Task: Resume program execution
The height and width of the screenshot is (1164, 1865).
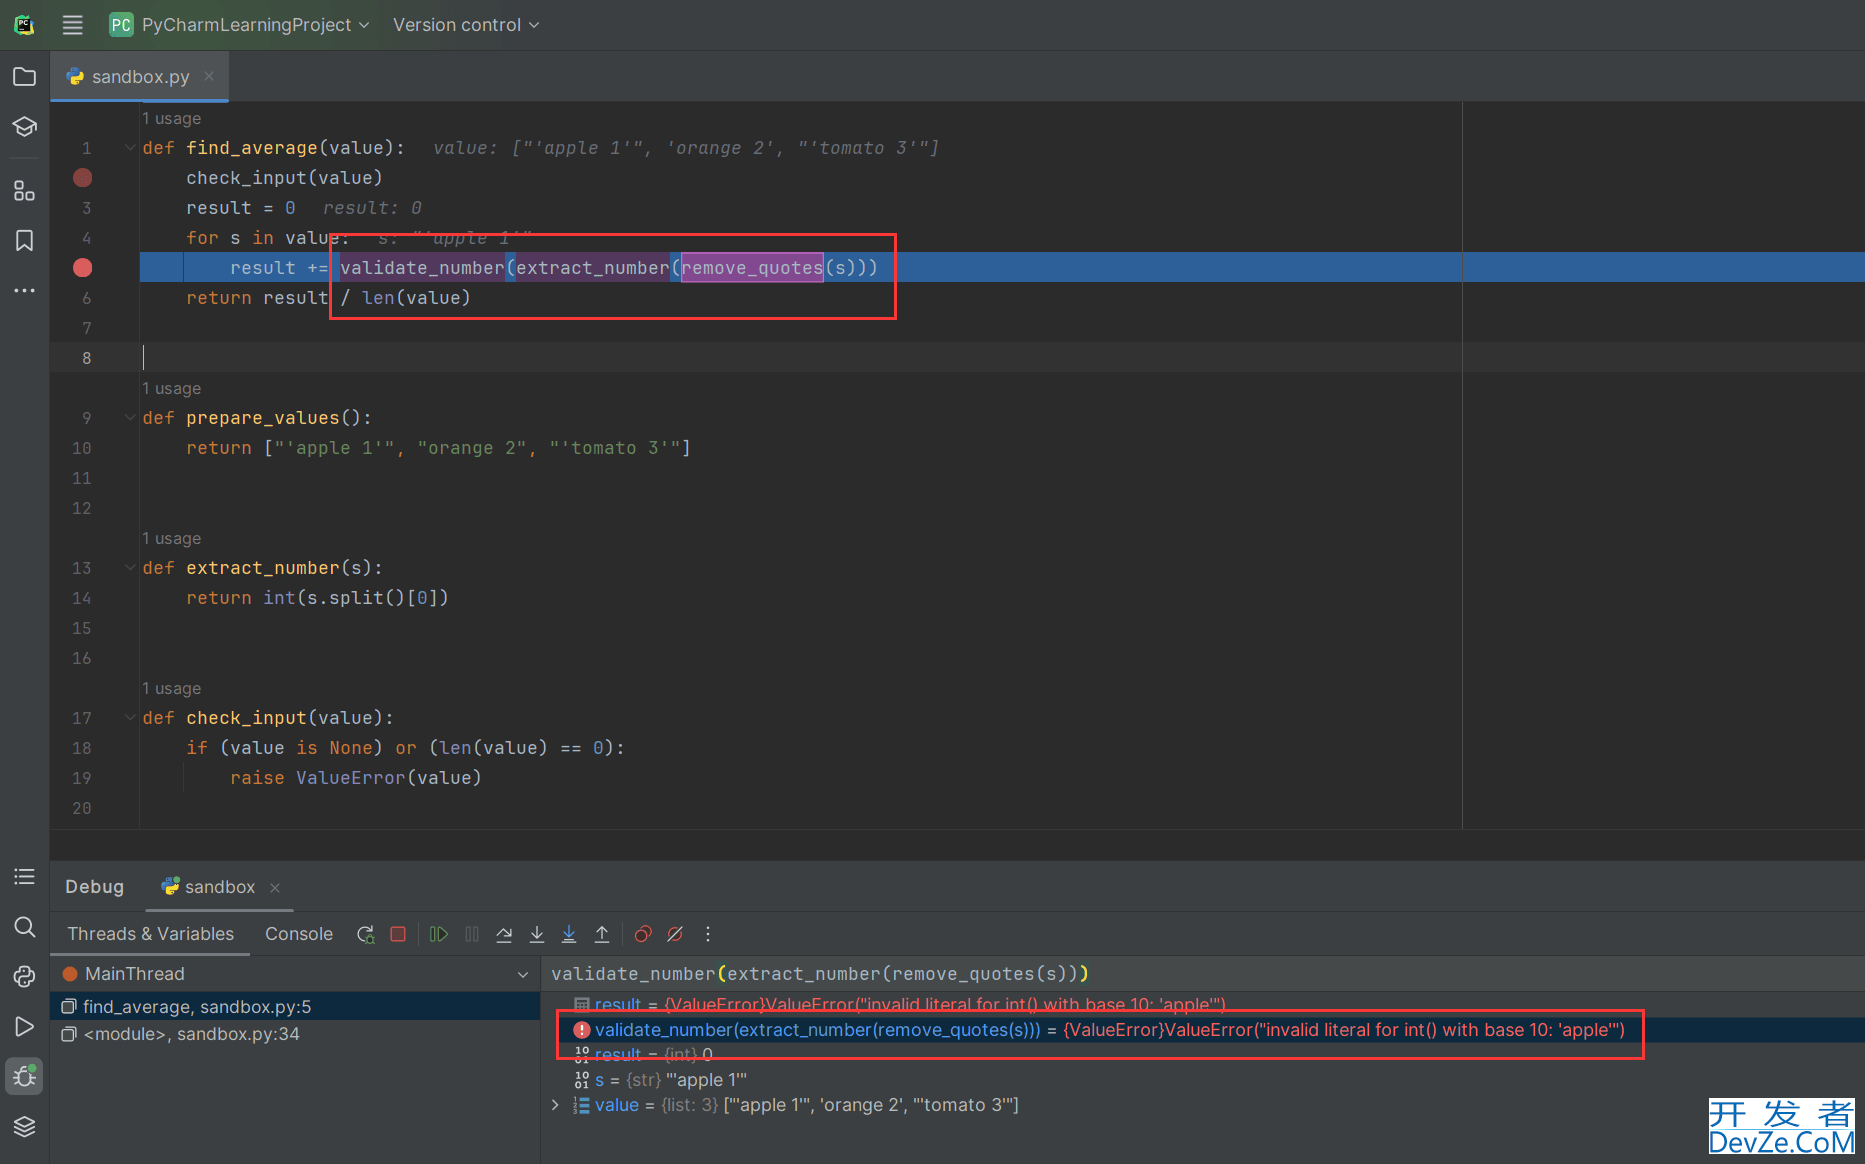Action: tap(439, 934)
